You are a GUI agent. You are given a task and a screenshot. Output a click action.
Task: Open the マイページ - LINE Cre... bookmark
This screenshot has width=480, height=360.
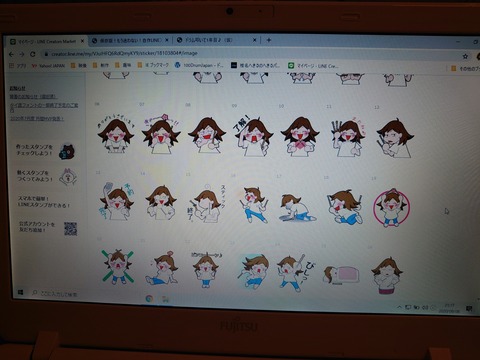(x=313, y=66)
